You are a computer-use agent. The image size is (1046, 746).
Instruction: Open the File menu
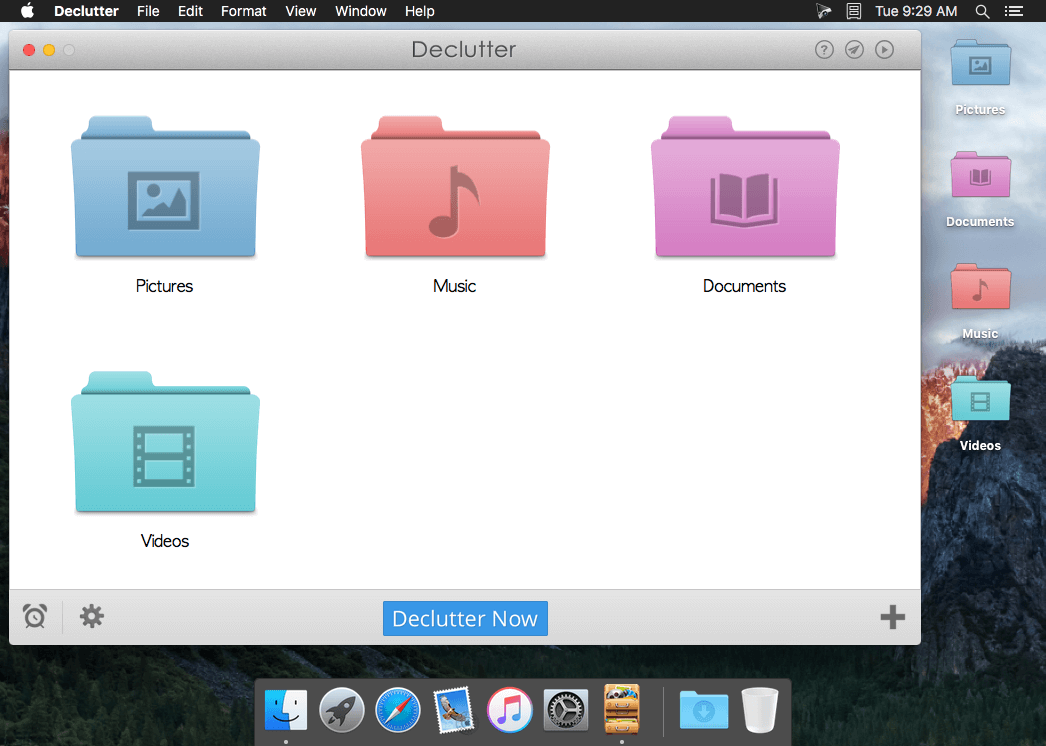pyautogui.click(x=148, y=11)
